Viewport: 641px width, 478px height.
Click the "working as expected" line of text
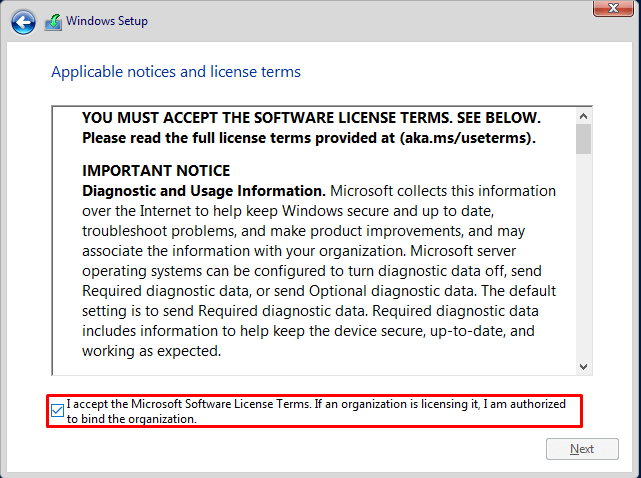pyautogui.click(x=151, y=352)
